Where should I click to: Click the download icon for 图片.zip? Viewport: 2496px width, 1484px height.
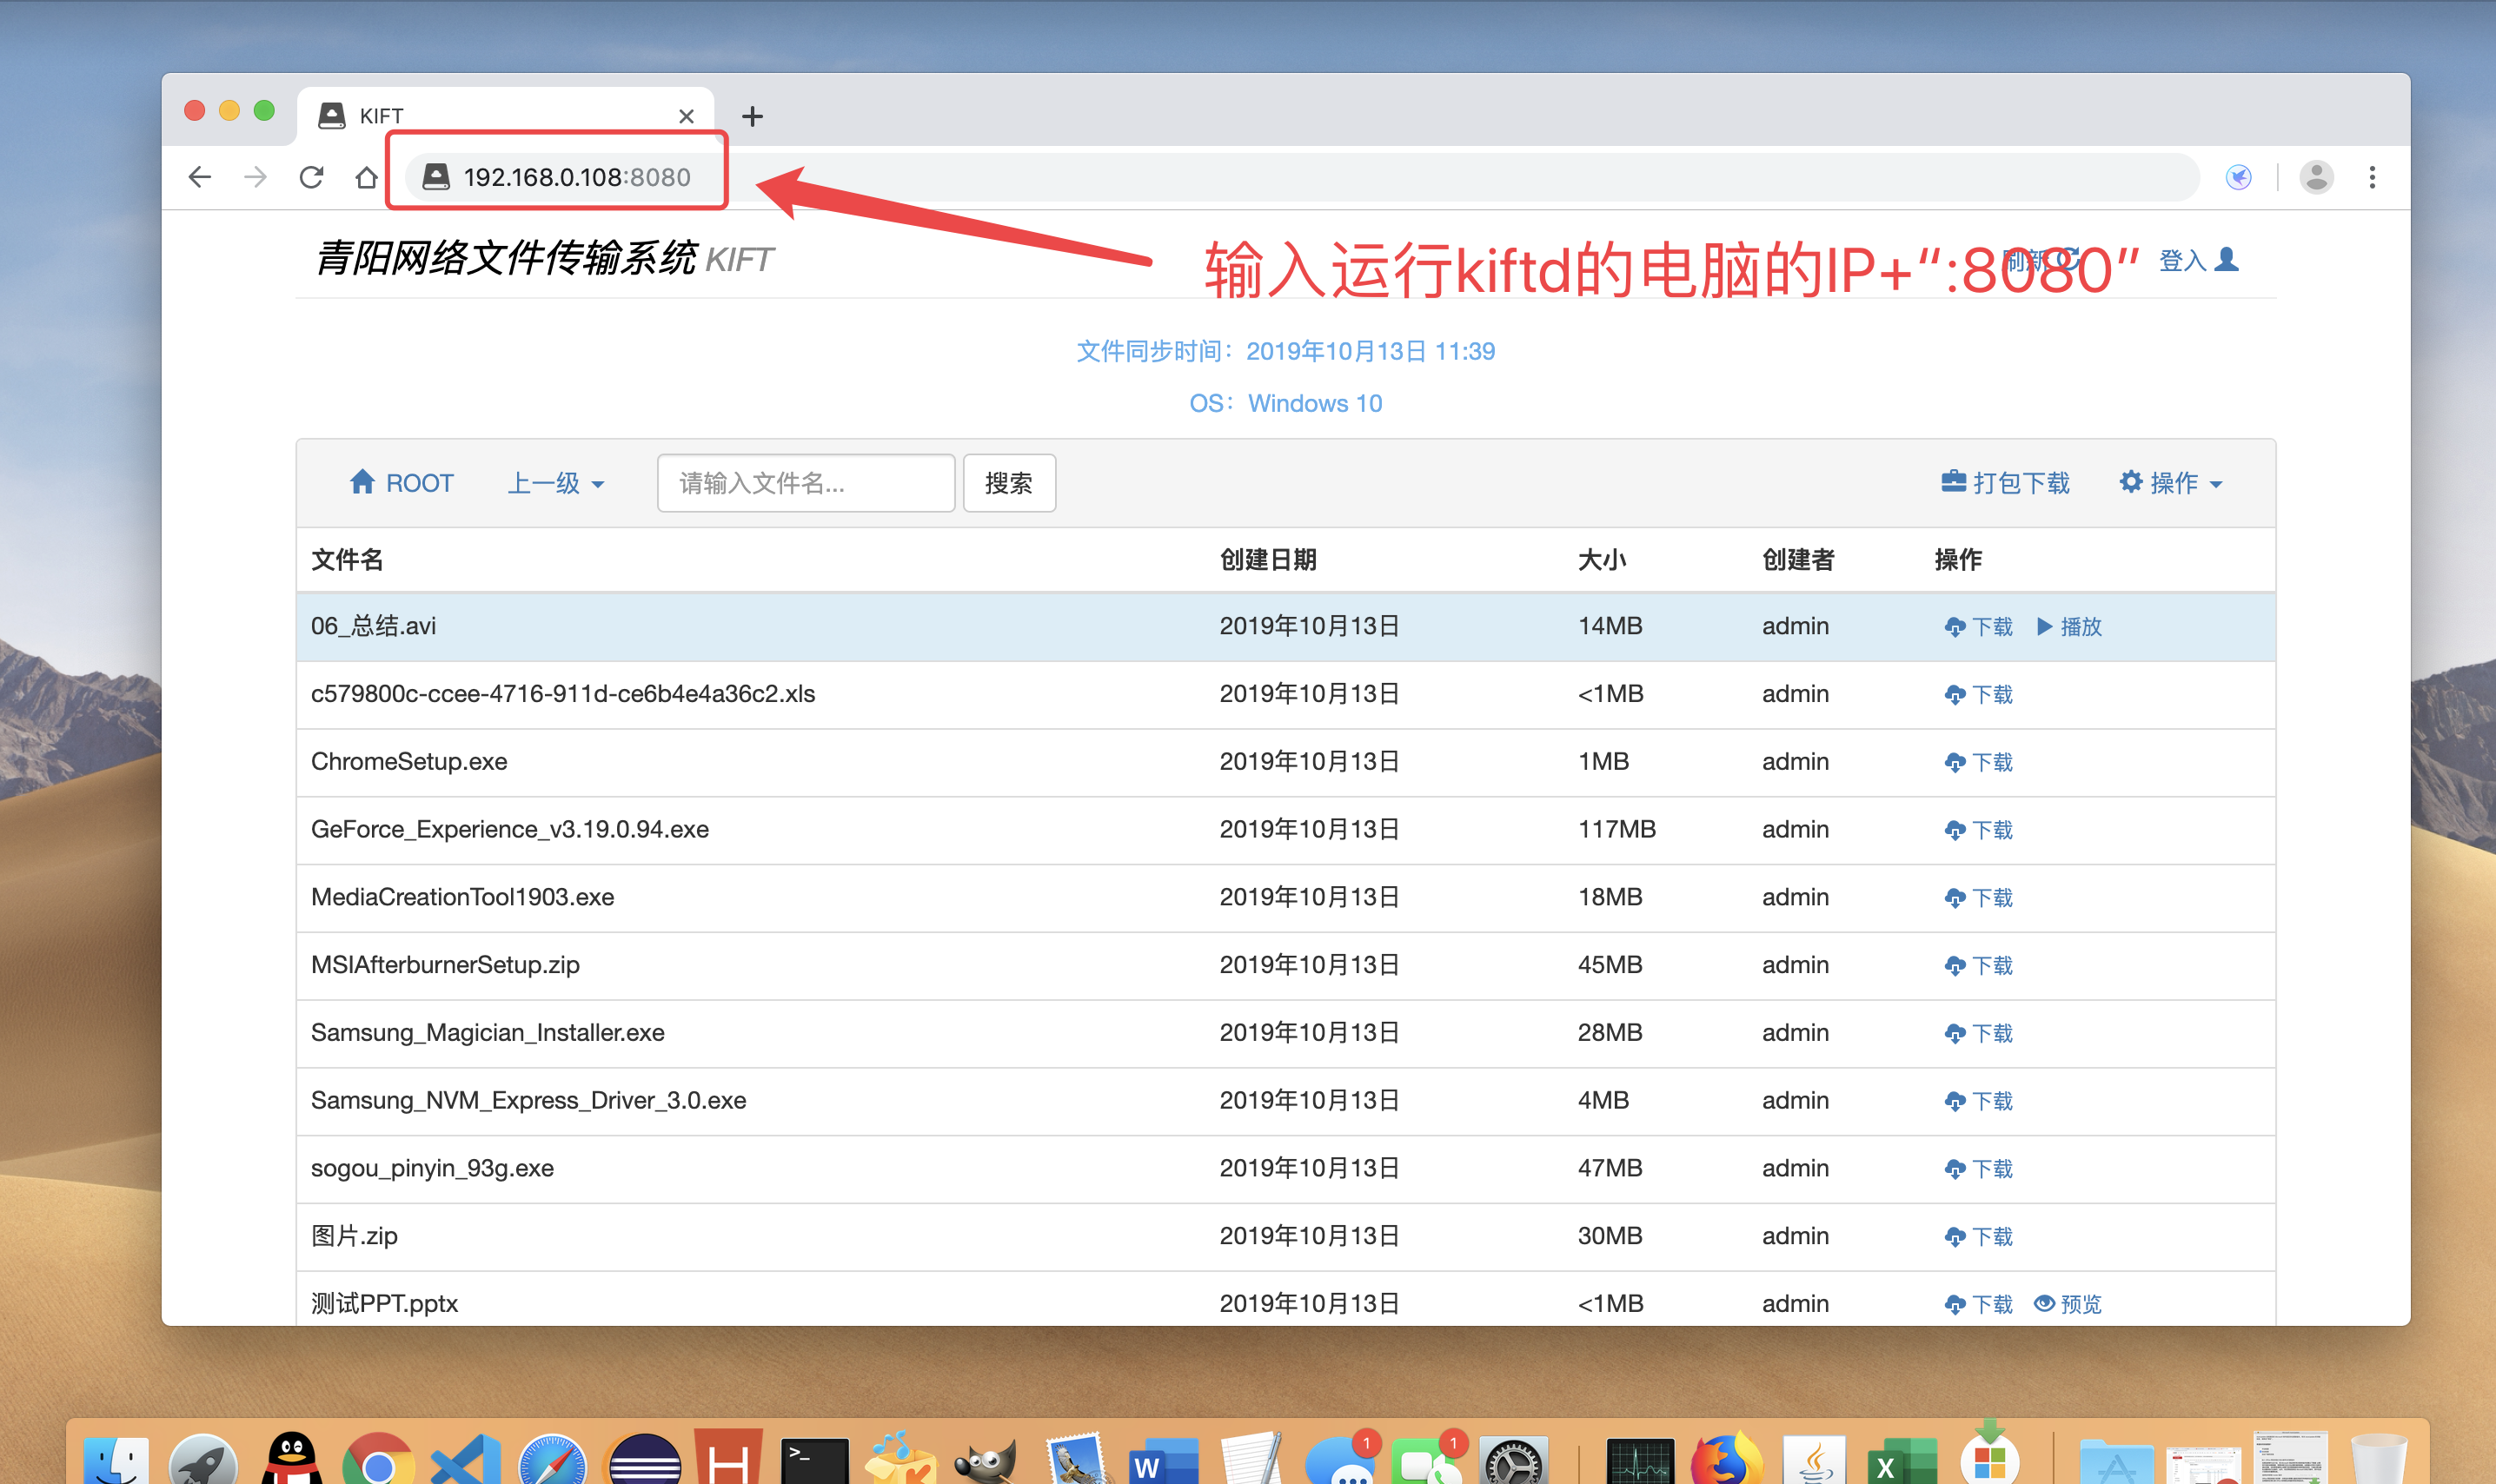1957,1236
